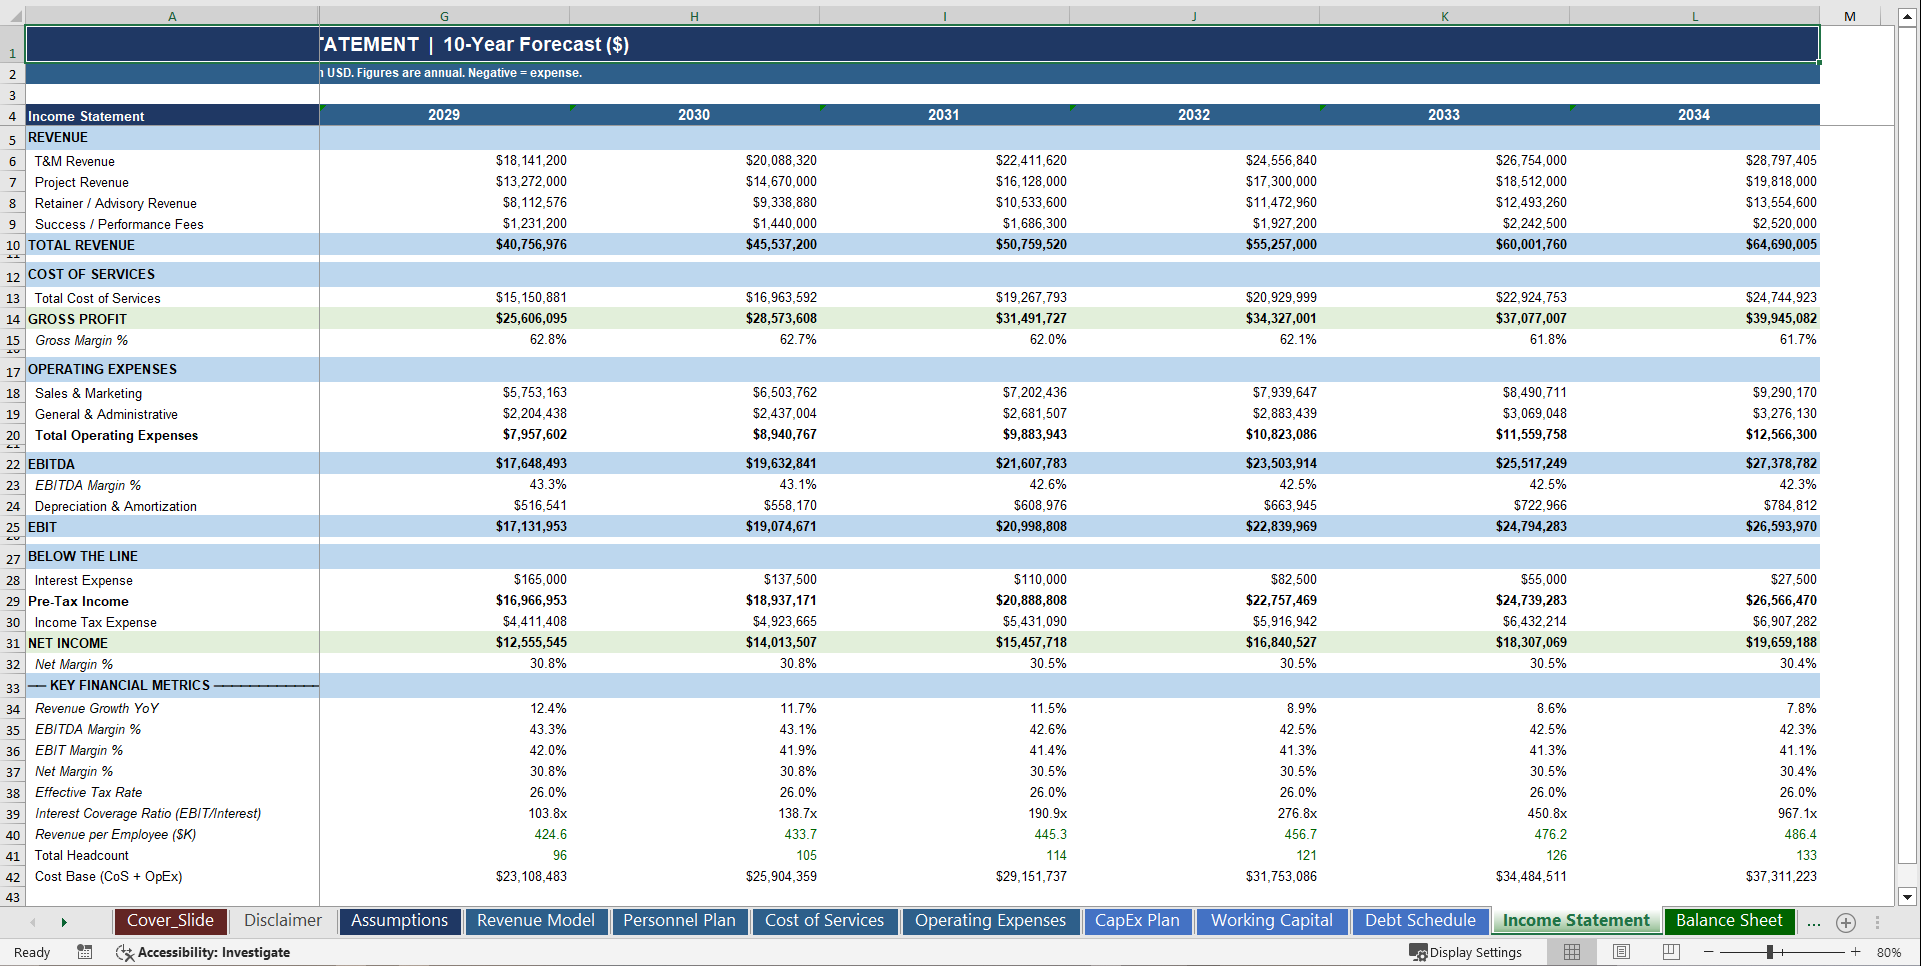Image resolution: width=1921 pixels, height=966 pixels.
Task: Click the macro recording icon in the status bar
Action: coord(85,952)
